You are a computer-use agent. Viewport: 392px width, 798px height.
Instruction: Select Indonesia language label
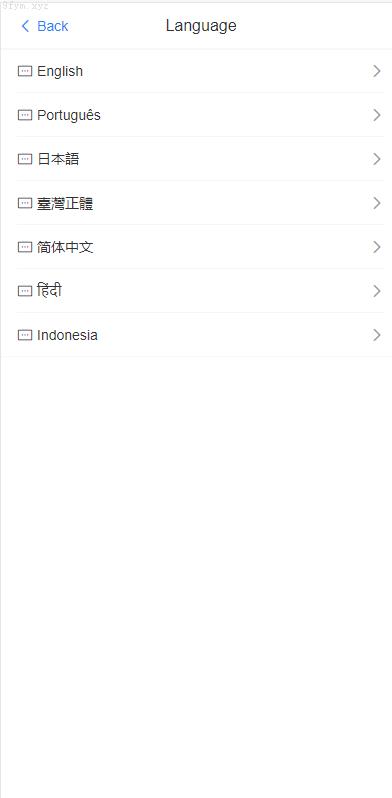click(x=67, y=335)
